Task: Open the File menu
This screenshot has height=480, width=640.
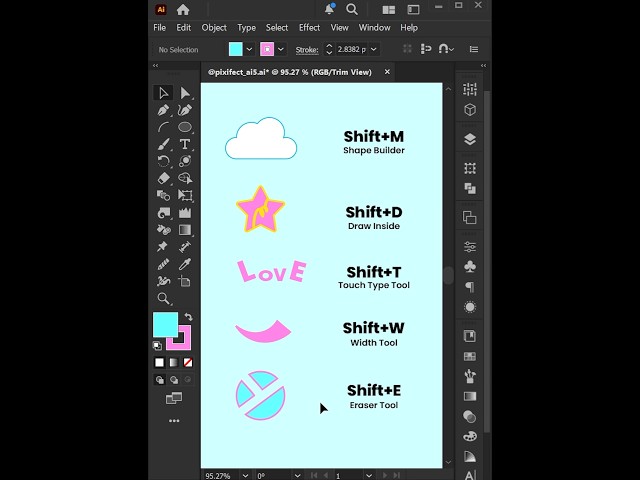Action: coord(160,28)
